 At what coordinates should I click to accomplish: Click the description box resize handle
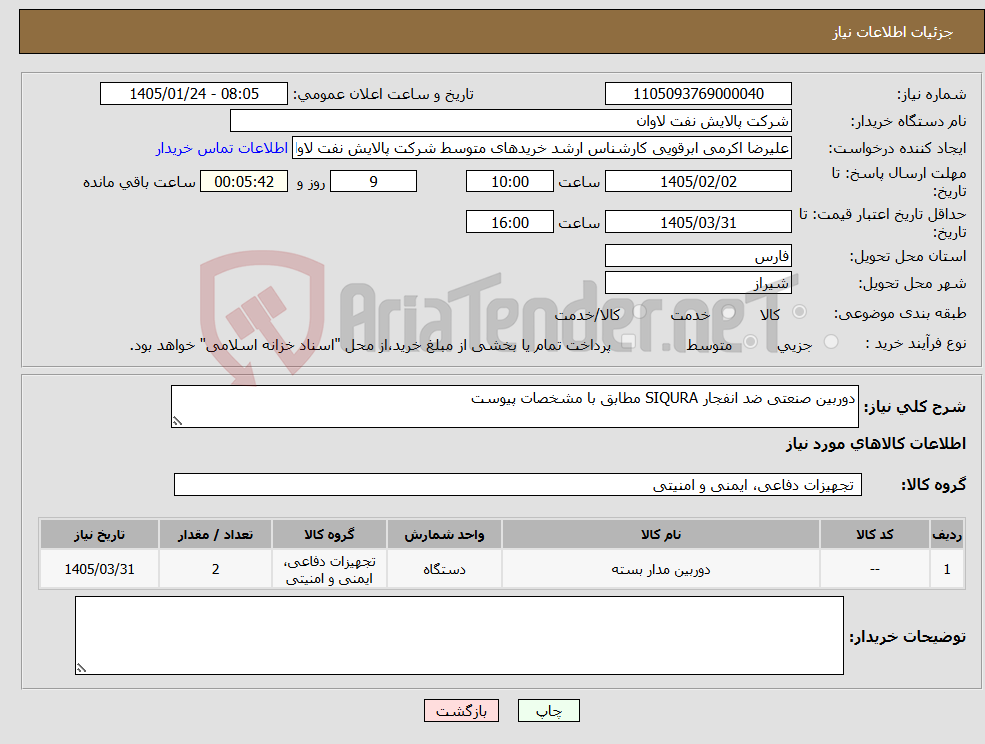tap(177, 422)
